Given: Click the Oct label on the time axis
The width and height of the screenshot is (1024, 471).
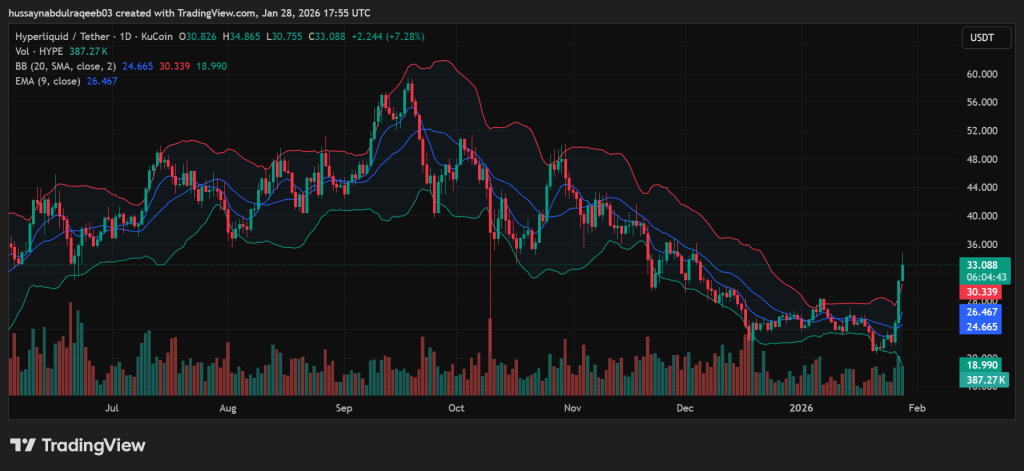Looking at the screenshot, I should (x=457, y=408).
